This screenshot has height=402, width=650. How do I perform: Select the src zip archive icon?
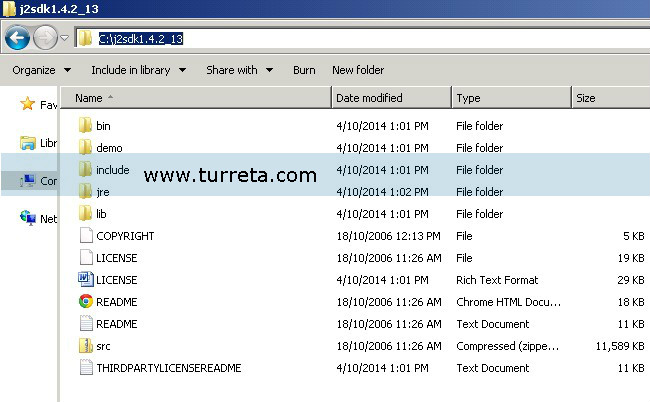point(86,345)
